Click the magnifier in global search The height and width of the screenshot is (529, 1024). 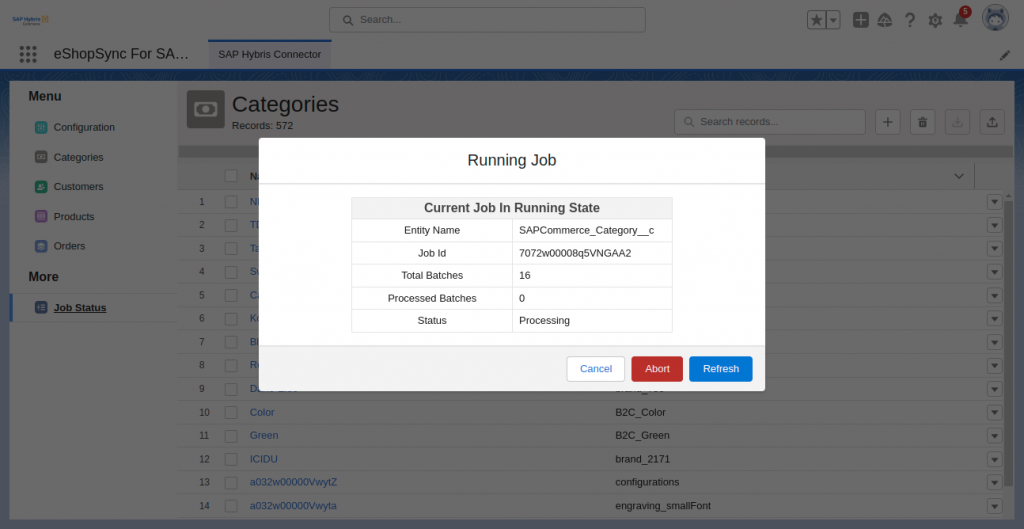click(348, 20)
